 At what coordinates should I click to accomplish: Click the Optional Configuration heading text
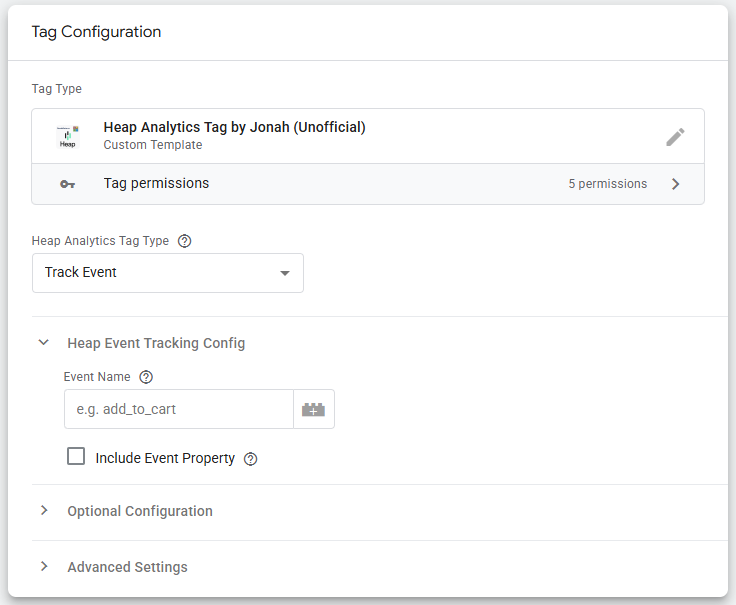pyautogui.click(x=140, y=511)
